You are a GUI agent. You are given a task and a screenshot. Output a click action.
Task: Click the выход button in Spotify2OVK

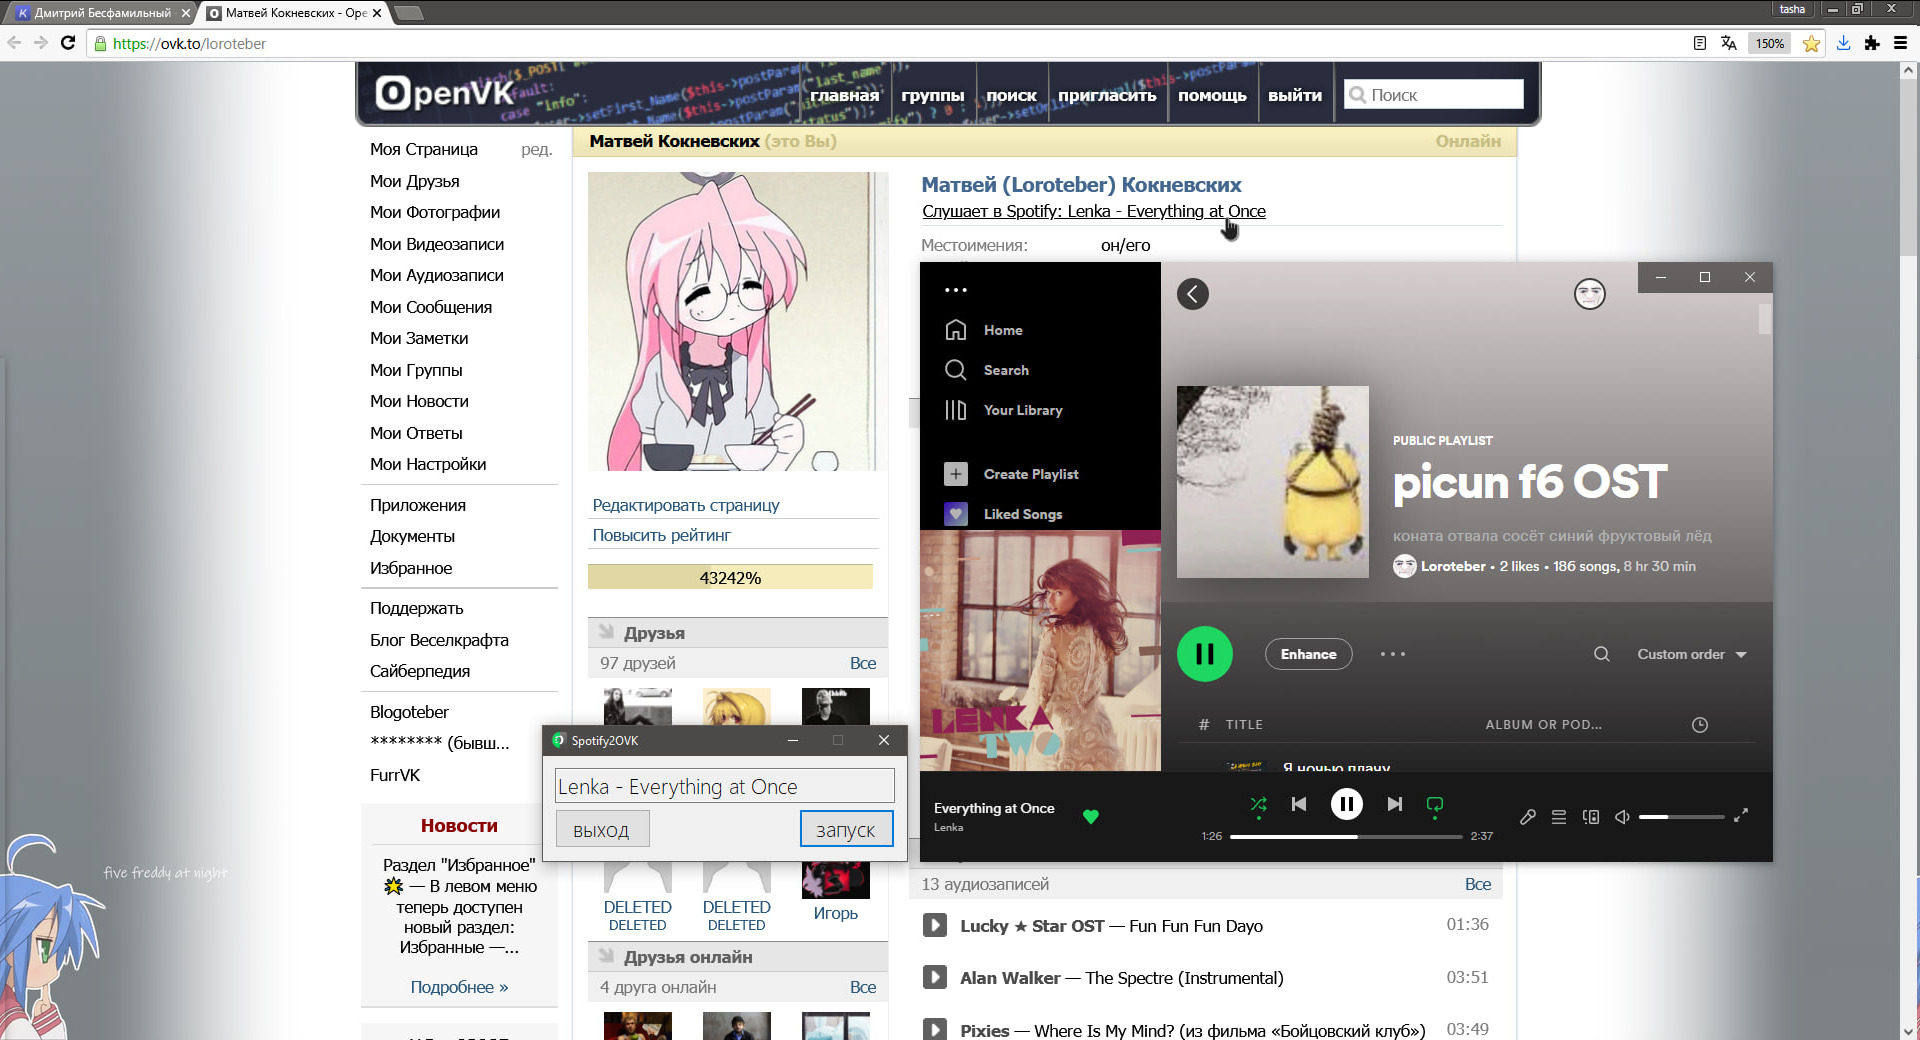pos(602,829)
